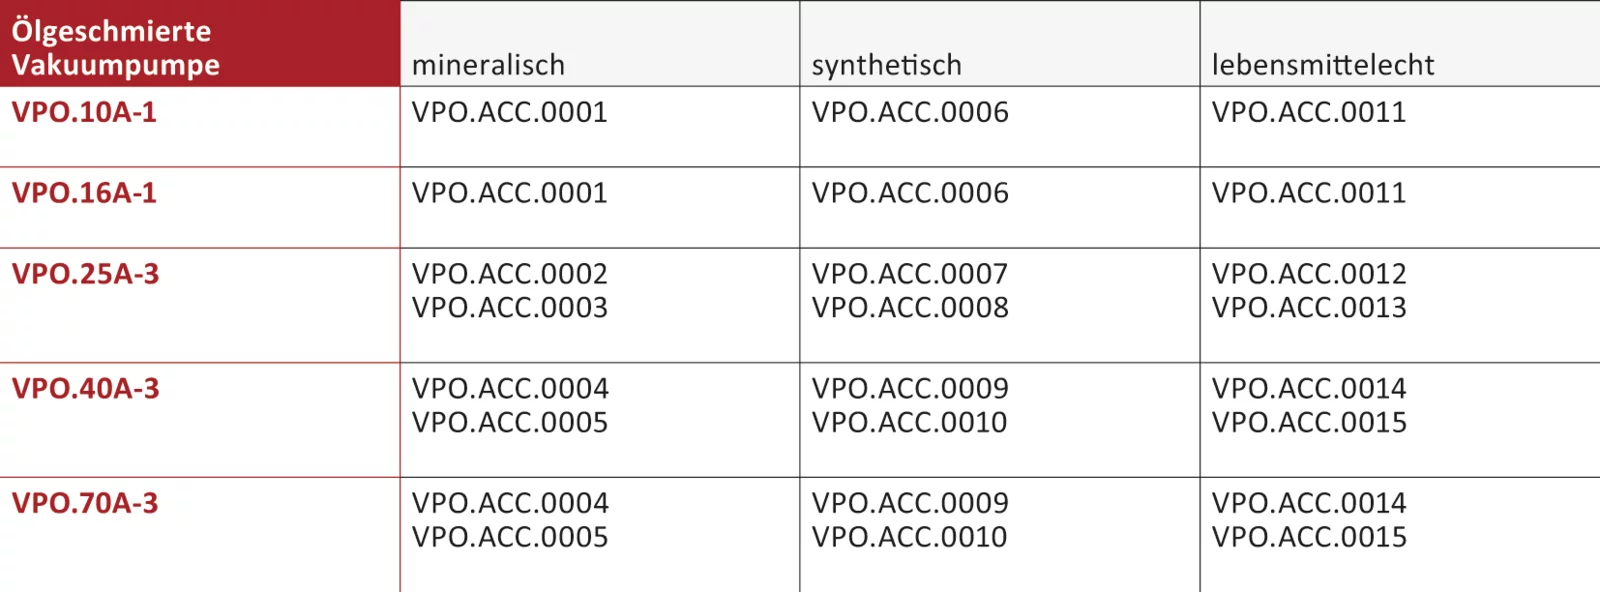Click the VPO.10A-1 pump model
1600x592 pixels.
84,112
